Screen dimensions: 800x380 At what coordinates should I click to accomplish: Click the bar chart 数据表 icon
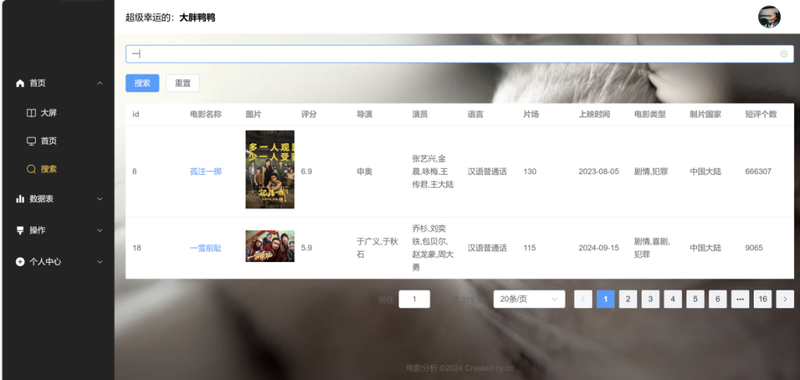click(20, 199)
